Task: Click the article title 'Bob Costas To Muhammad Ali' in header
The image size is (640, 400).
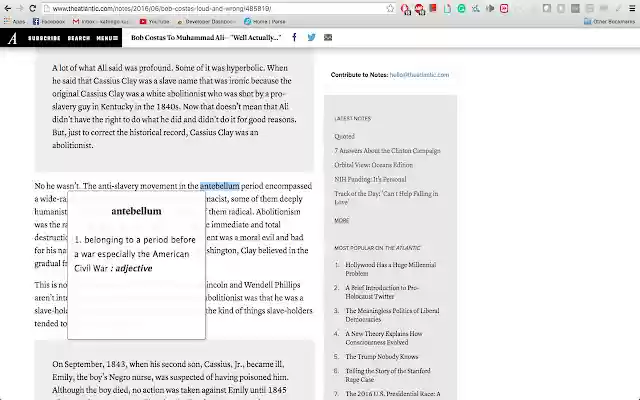Action: (x=206, y=38)
